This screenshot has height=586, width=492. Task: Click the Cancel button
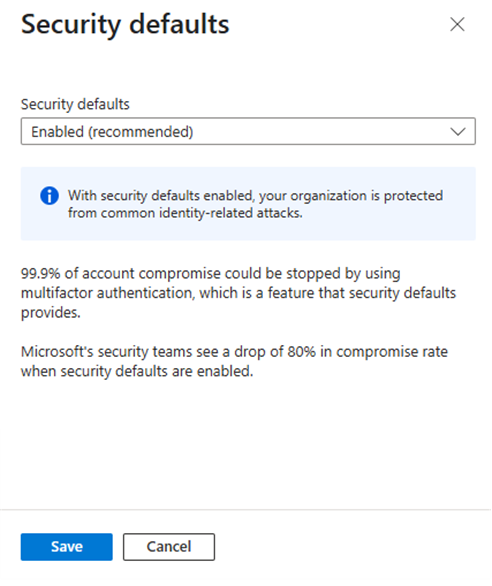169,547
